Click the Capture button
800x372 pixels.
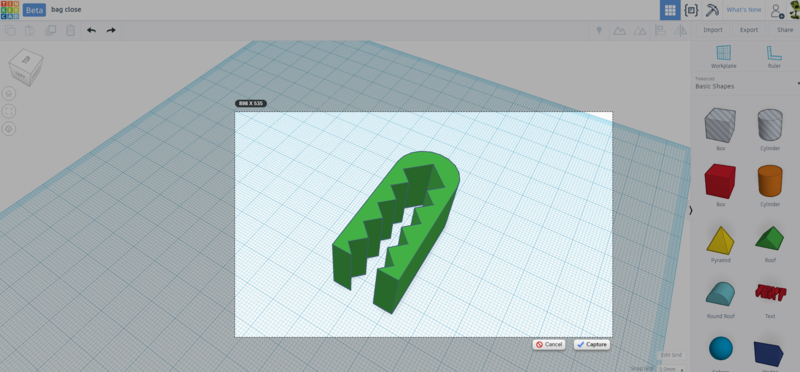click(x=591, y=344)
